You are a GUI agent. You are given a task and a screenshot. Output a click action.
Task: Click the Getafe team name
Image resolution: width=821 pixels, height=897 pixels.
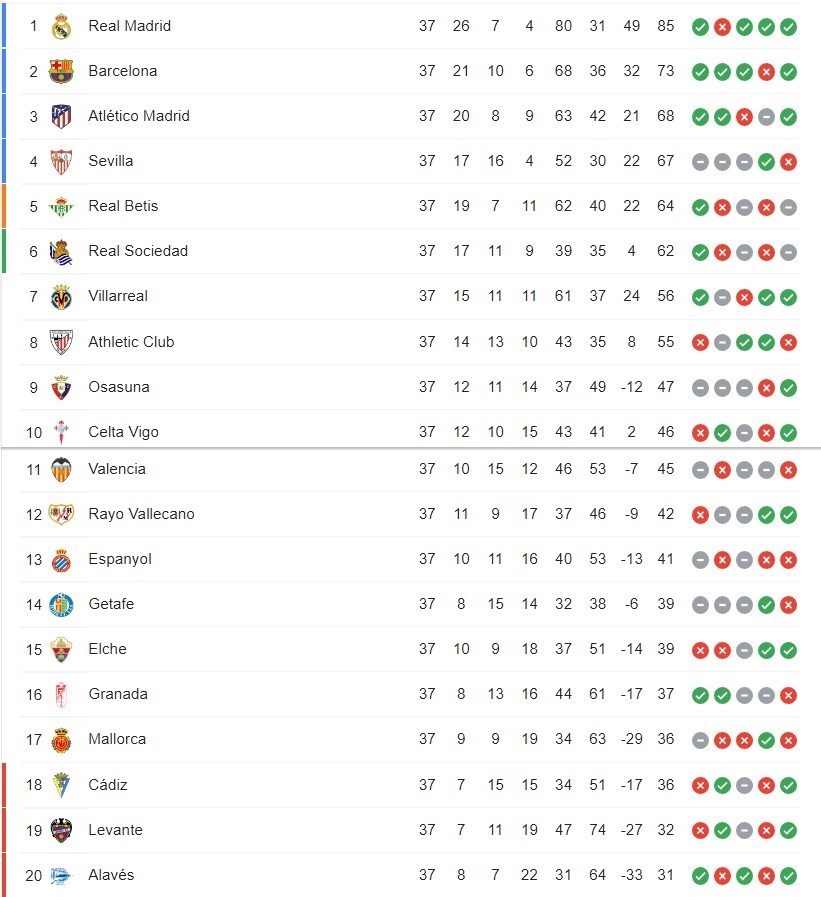coord(111,604)
